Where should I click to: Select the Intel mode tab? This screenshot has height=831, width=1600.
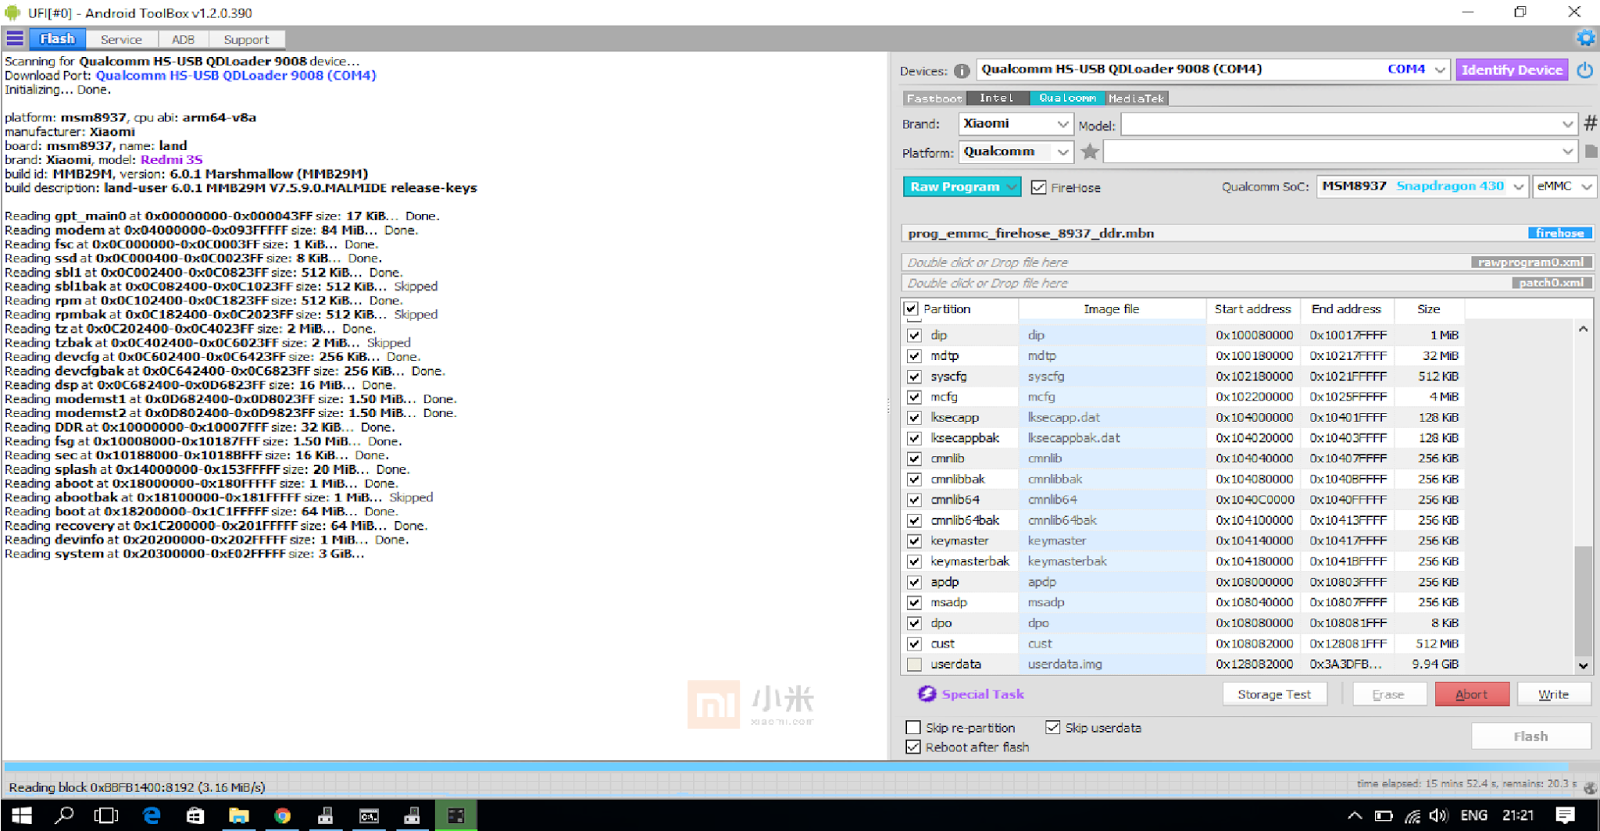coord(997,98)
